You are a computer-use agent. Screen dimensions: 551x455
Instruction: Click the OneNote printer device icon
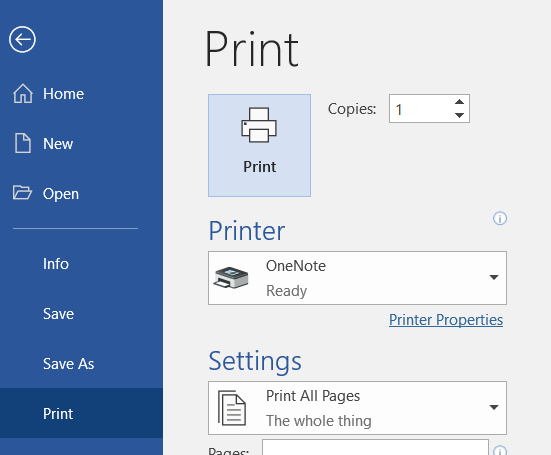coord(231,278)
